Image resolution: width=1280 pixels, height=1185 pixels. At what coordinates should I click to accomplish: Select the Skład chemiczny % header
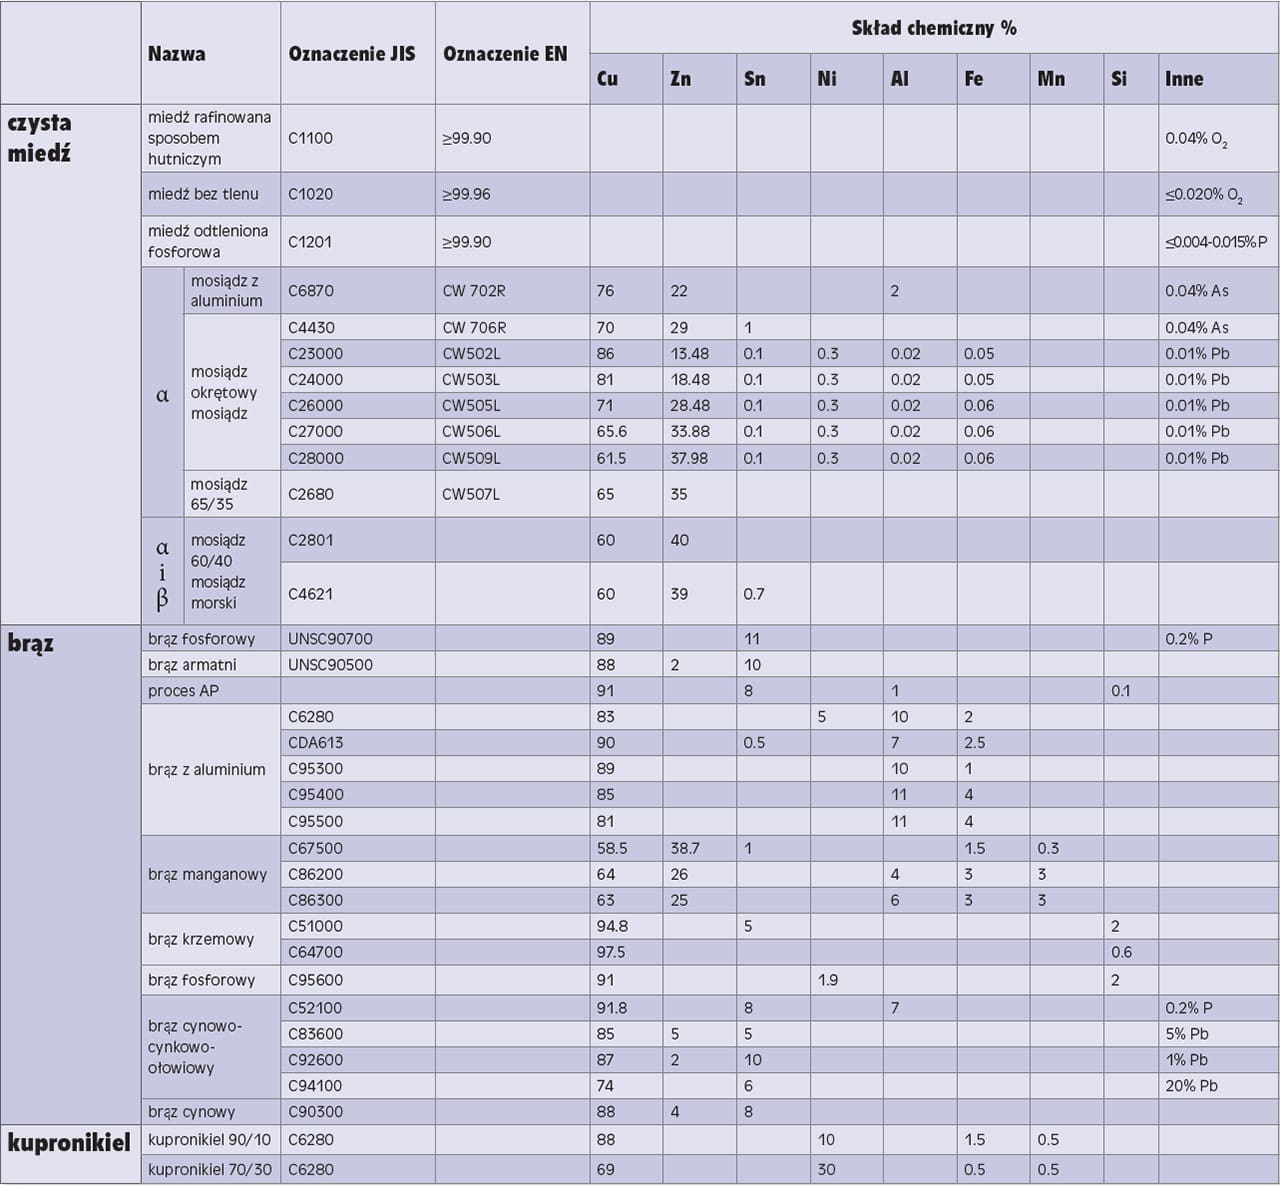933,28
